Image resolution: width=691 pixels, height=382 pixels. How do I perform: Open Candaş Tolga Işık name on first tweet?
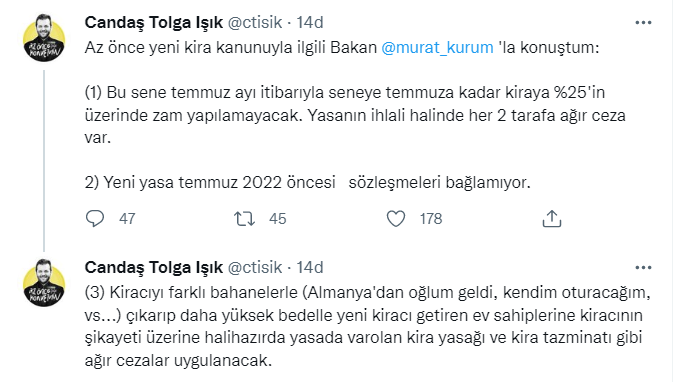154,22
